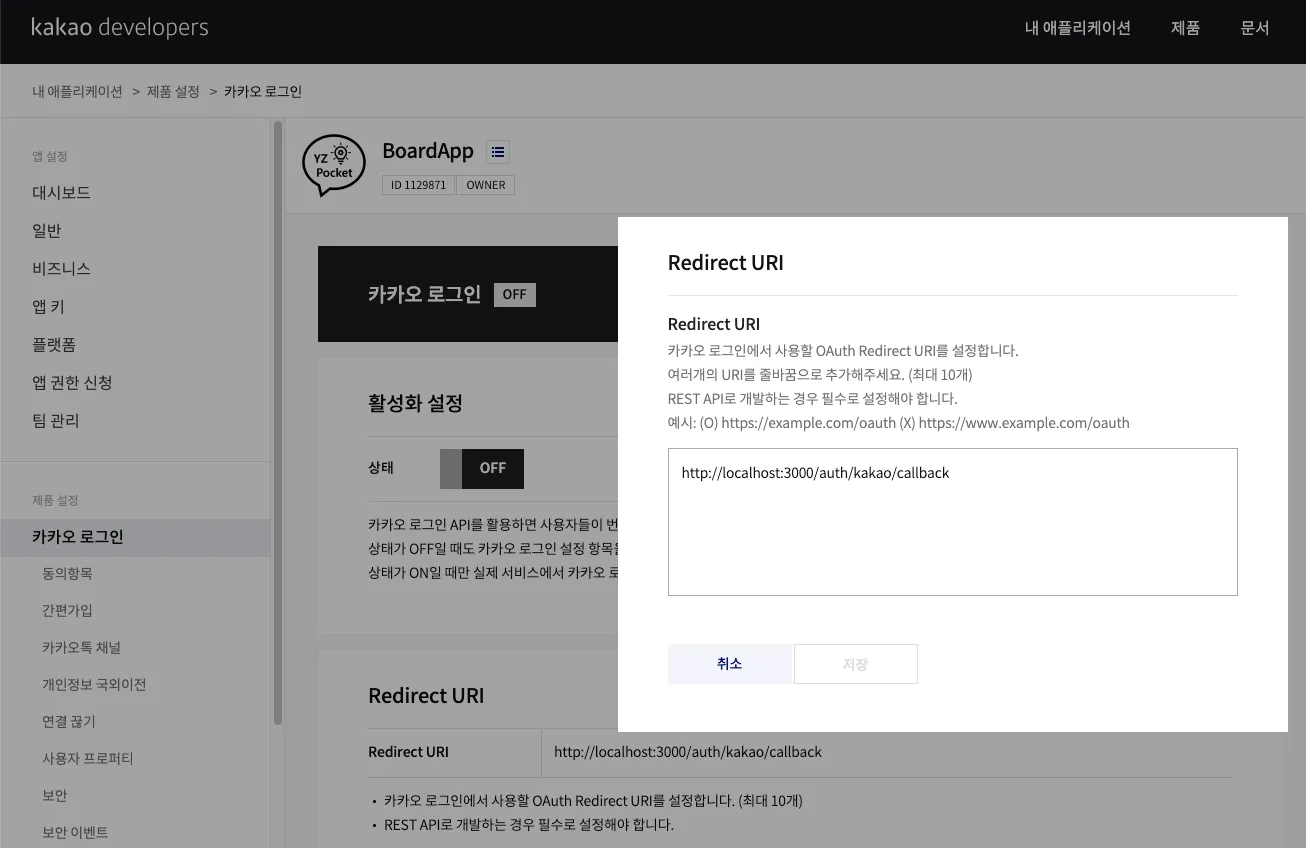Open 보안 sidebar submenu
The width and height of the screenshot is (1306, 848).
point(55,796)
